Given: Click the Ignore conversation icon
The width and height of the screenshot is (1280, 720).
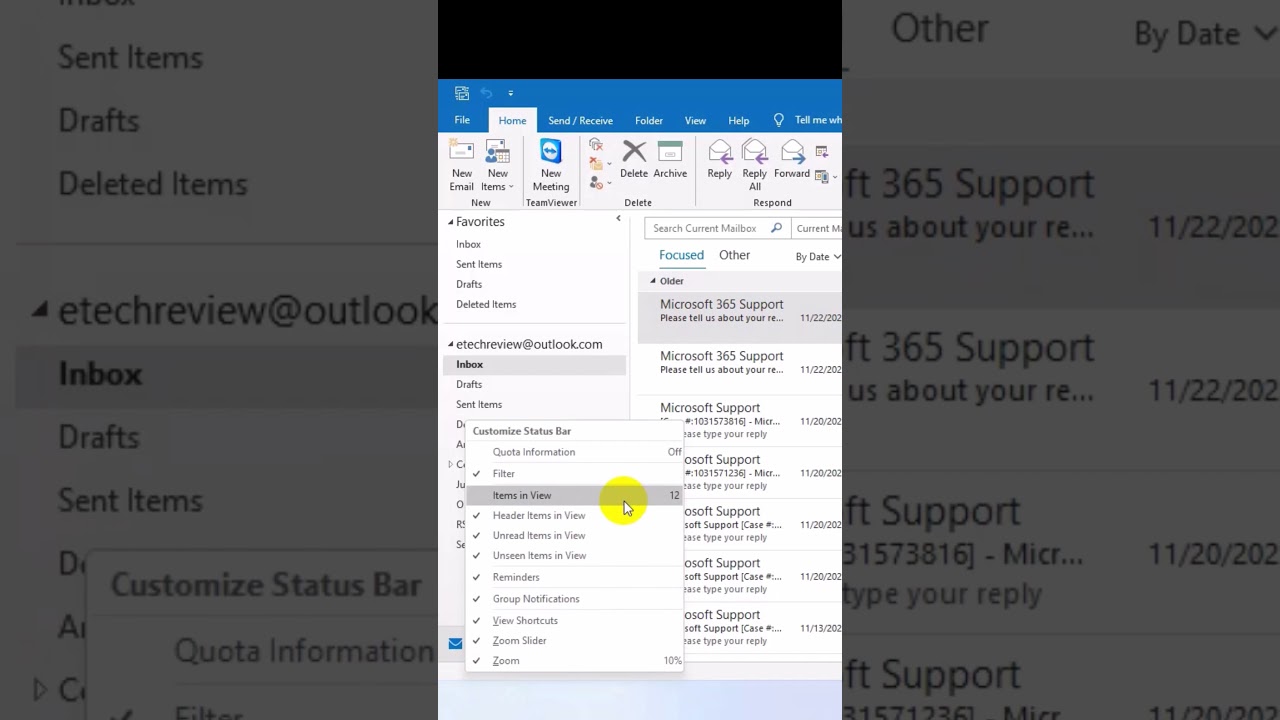Looking at the screenshot, I should [596, 145].
